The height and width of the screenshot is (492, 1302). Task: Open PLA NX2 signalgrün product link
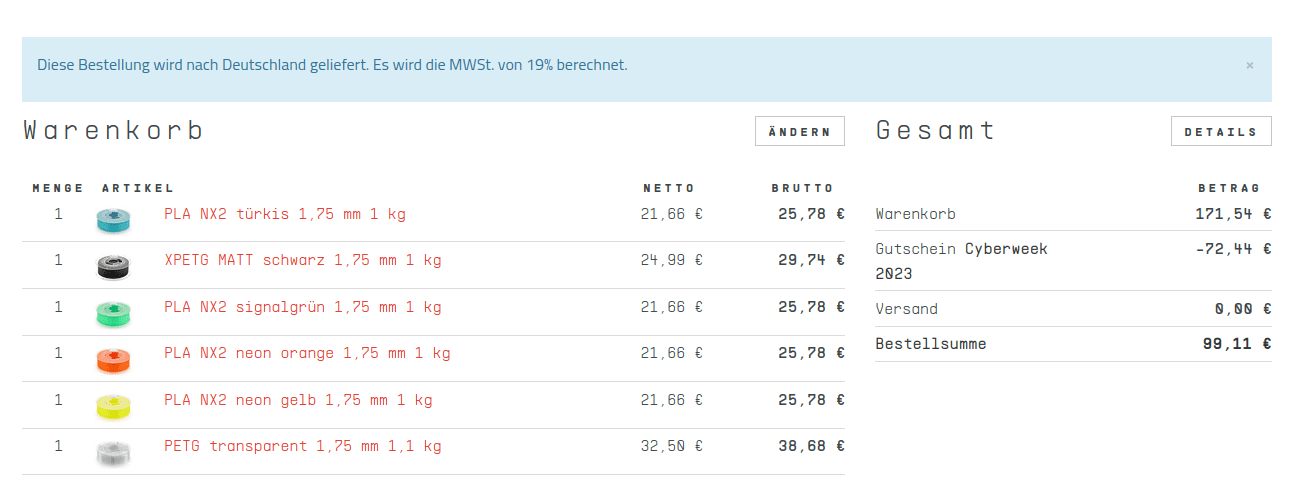[303, 307]
